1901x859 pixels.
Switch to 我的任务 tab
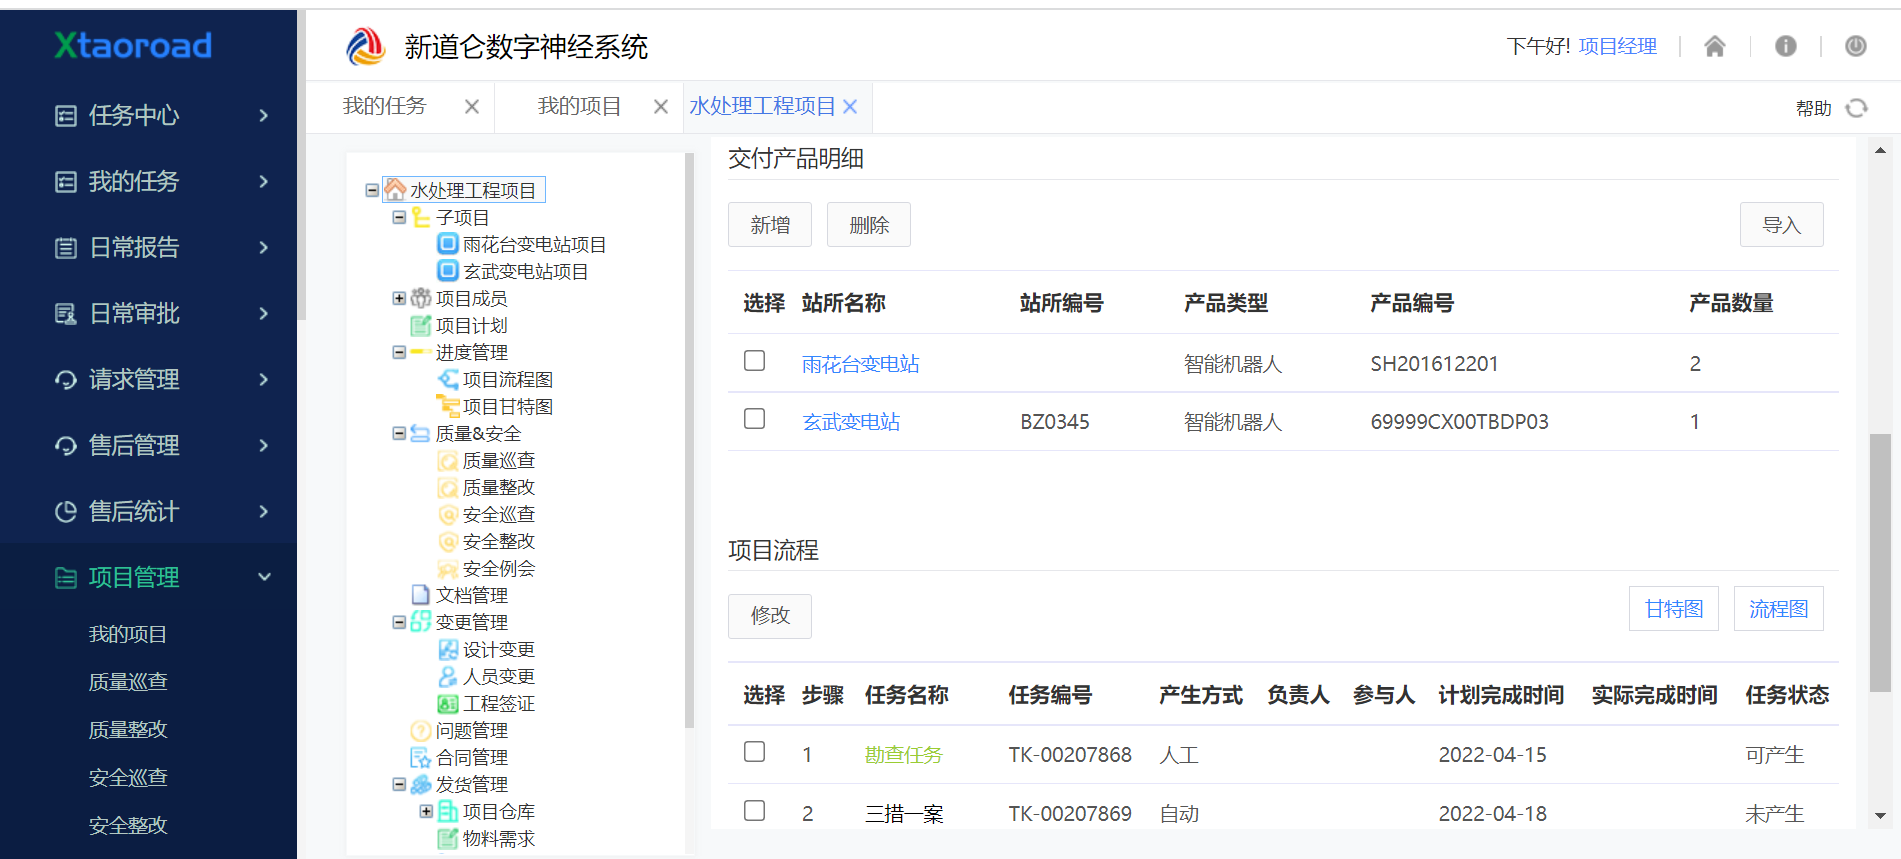tap(384, 106)
